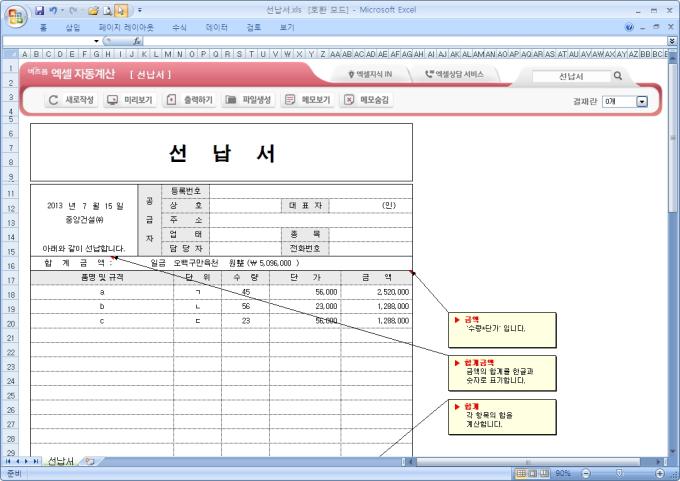Image resolution: width=680 pixels, height=481 pixels.
Task: Click the previous sheet tab scroll arrow
Action: (18, 461)
